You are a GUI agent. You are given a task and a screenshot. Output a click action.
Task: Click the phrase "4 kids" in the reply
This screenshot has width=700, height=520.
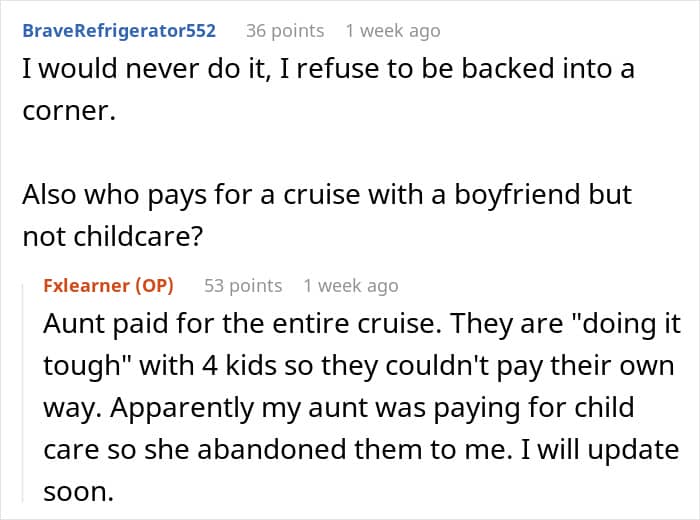pos(239,366)
